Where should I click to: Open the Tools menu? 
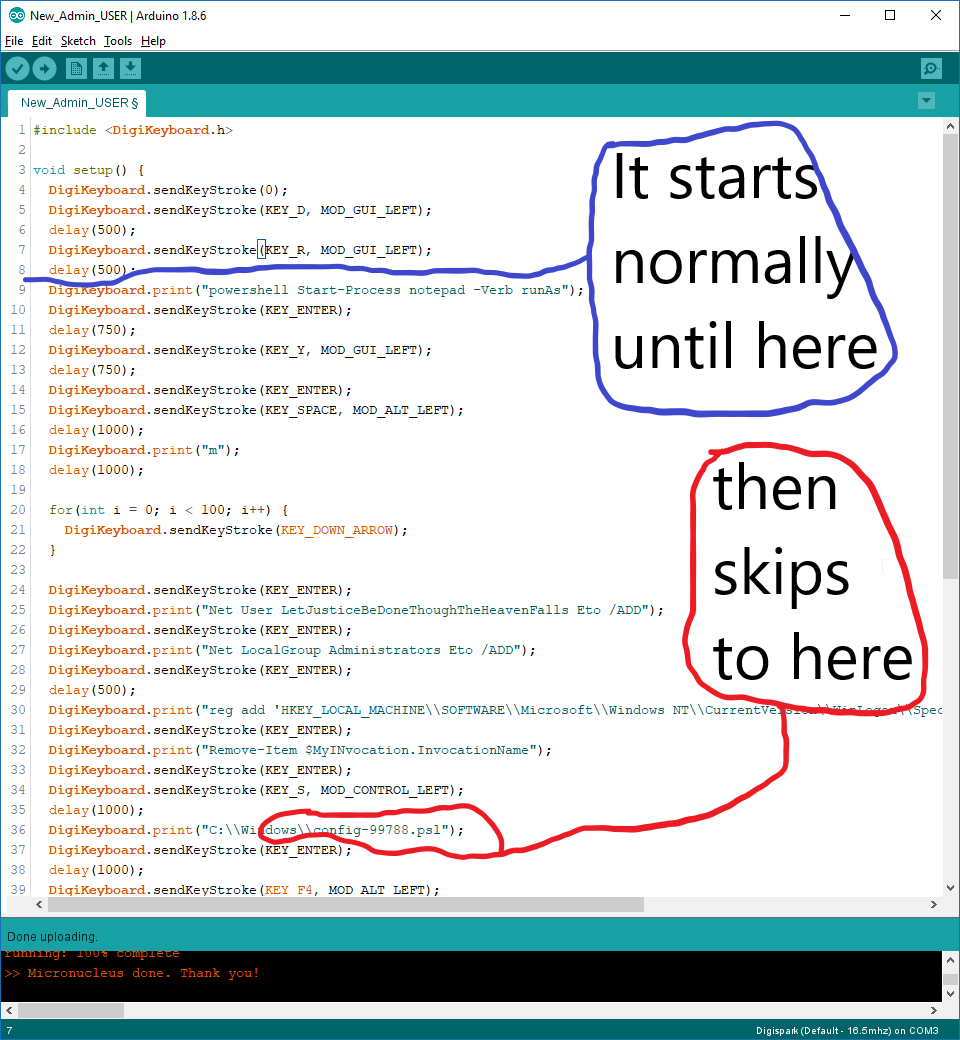[x=118, y=41]
